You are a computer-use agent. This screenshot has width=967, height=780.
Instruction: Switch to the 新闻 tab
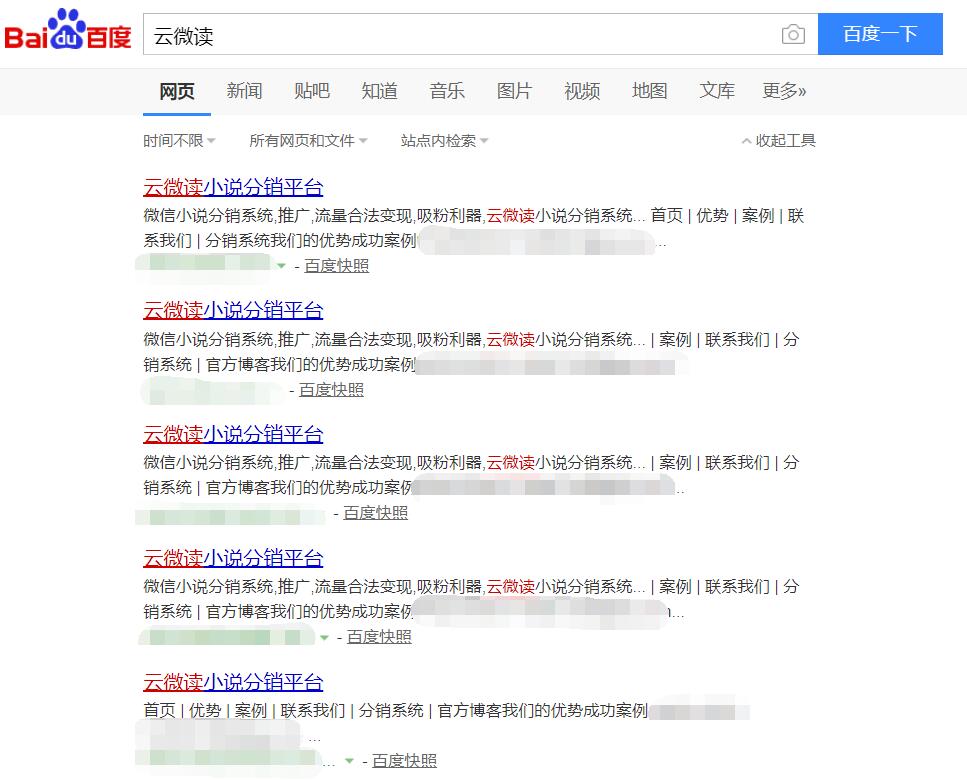pos(244,91)
